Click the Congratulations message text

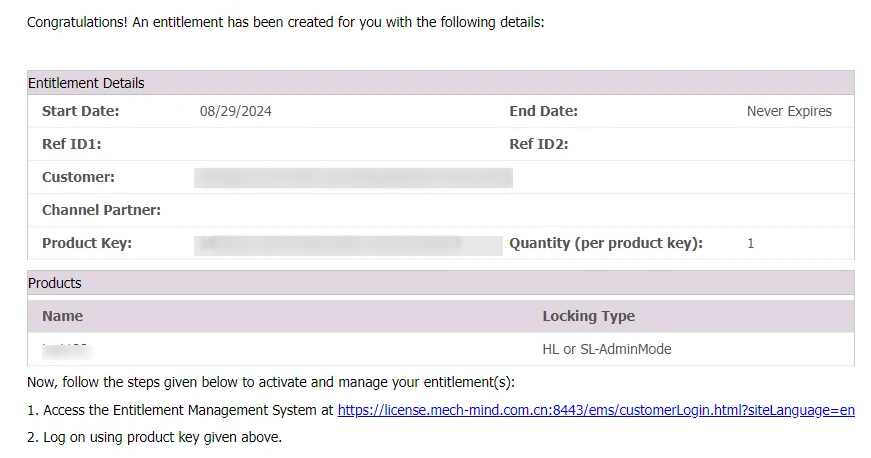(x=285, y=21)
